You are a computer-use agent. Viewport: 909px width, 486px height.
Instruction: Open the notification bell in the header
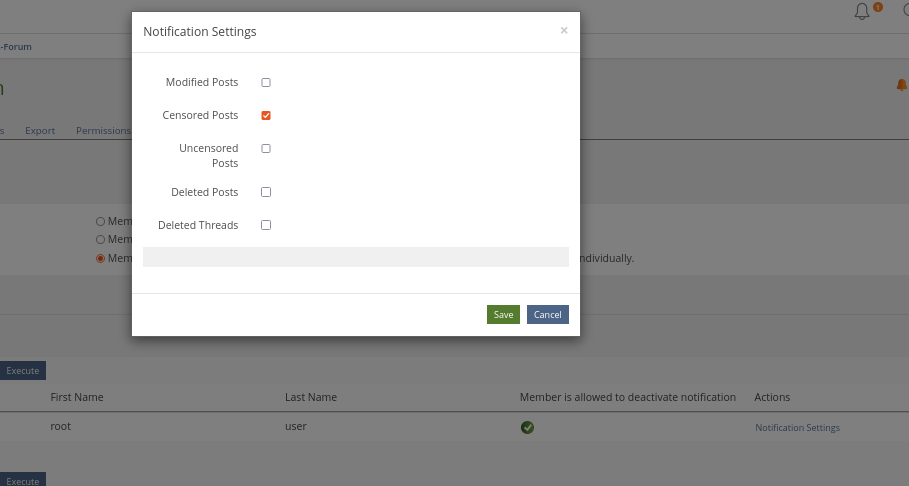pos(862,11)
